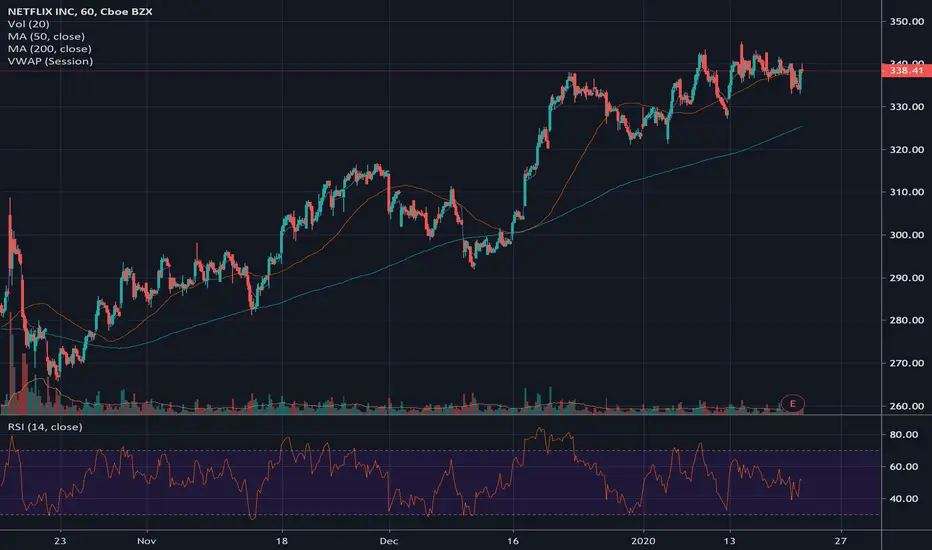Click the RSI 40.00 scale label
932x550 pixels.
(x=903, y=499)
